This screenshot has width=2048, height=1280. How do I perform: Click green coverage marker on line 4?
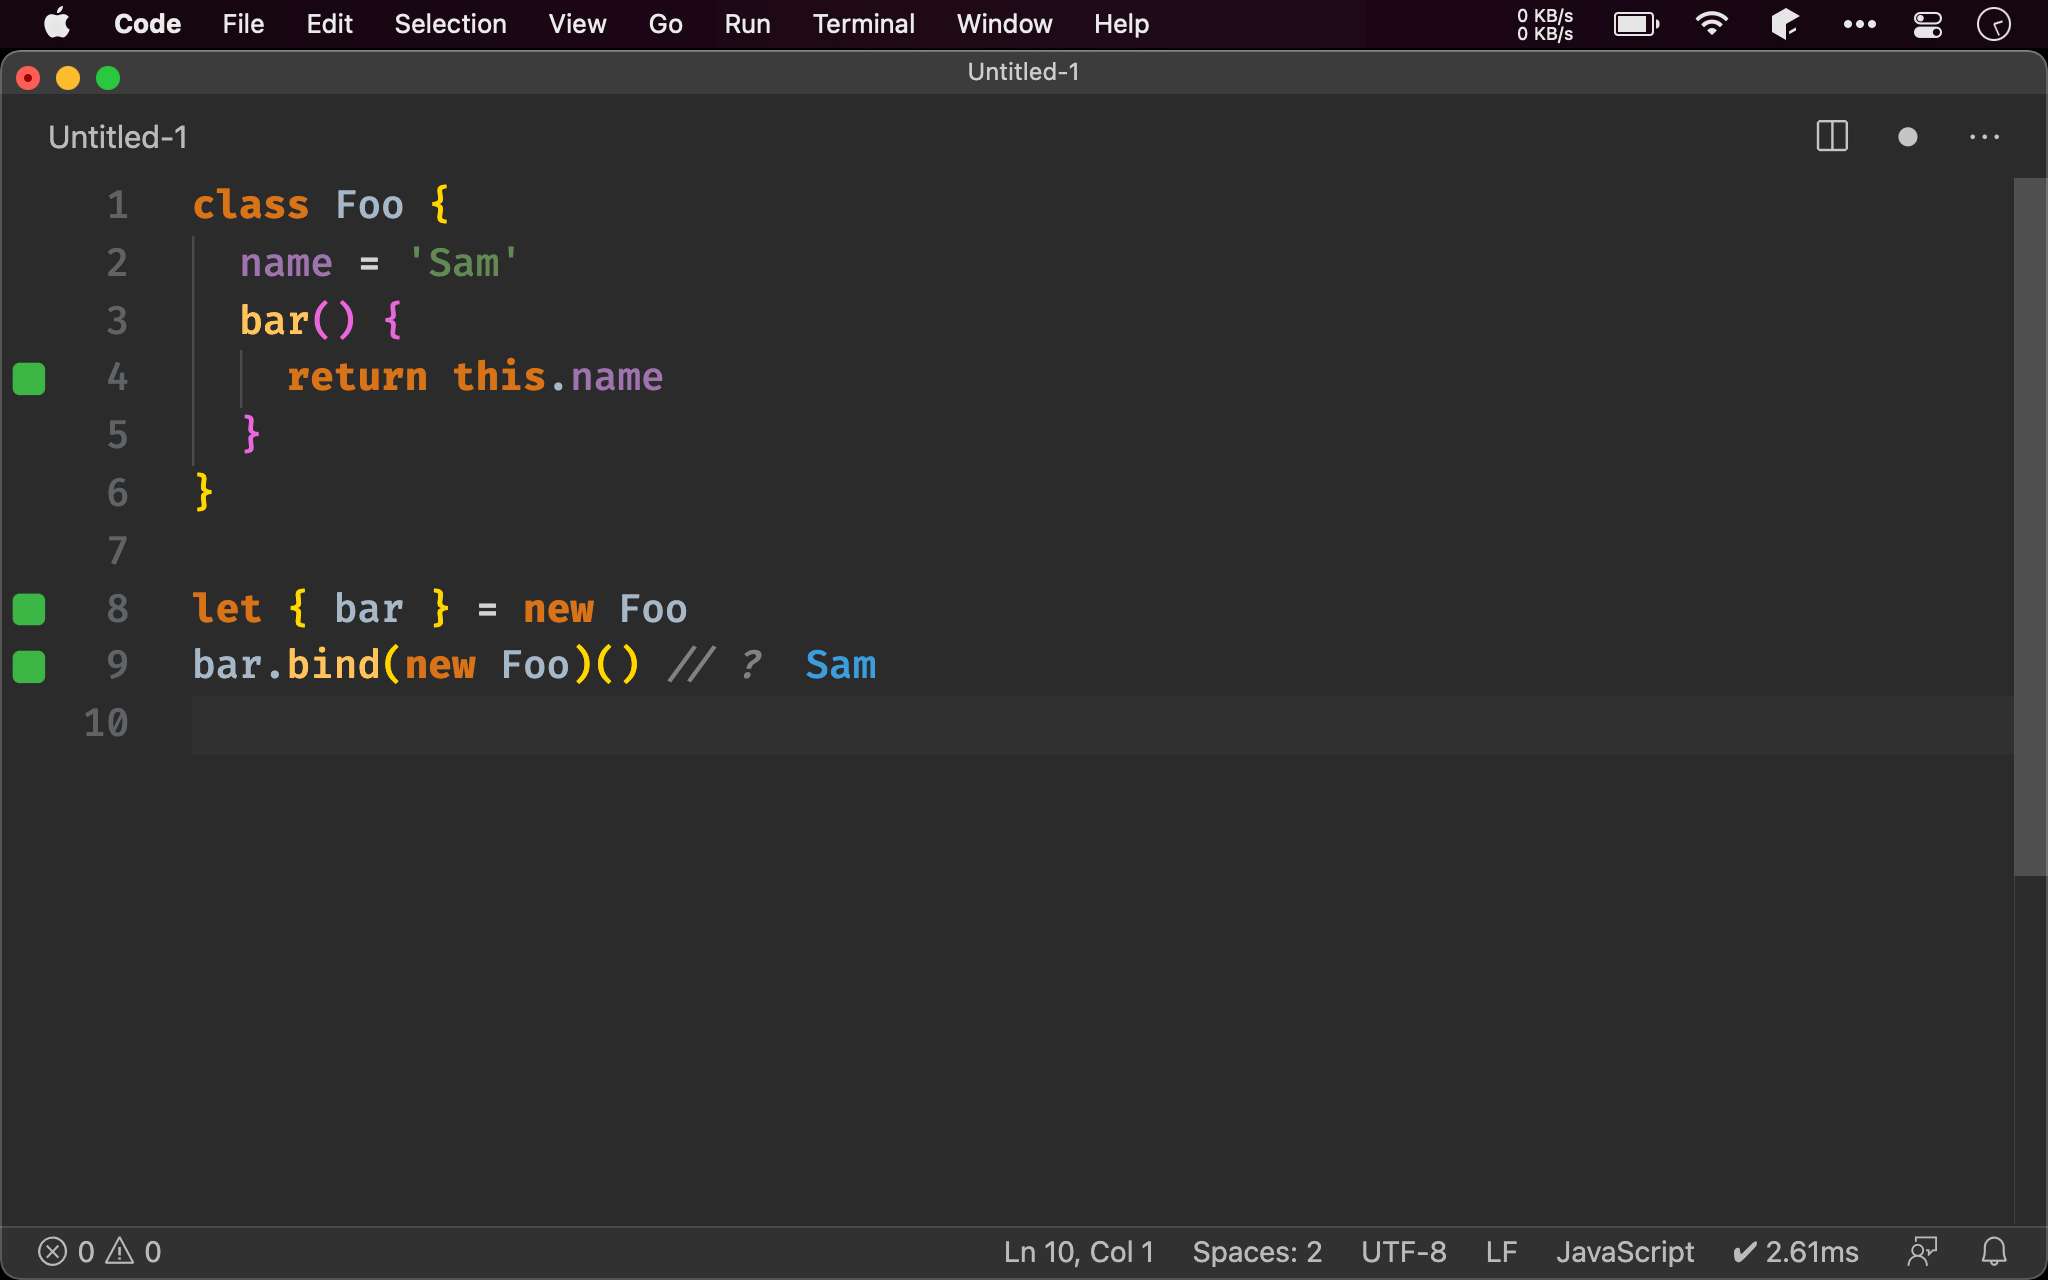pos(29,379)
